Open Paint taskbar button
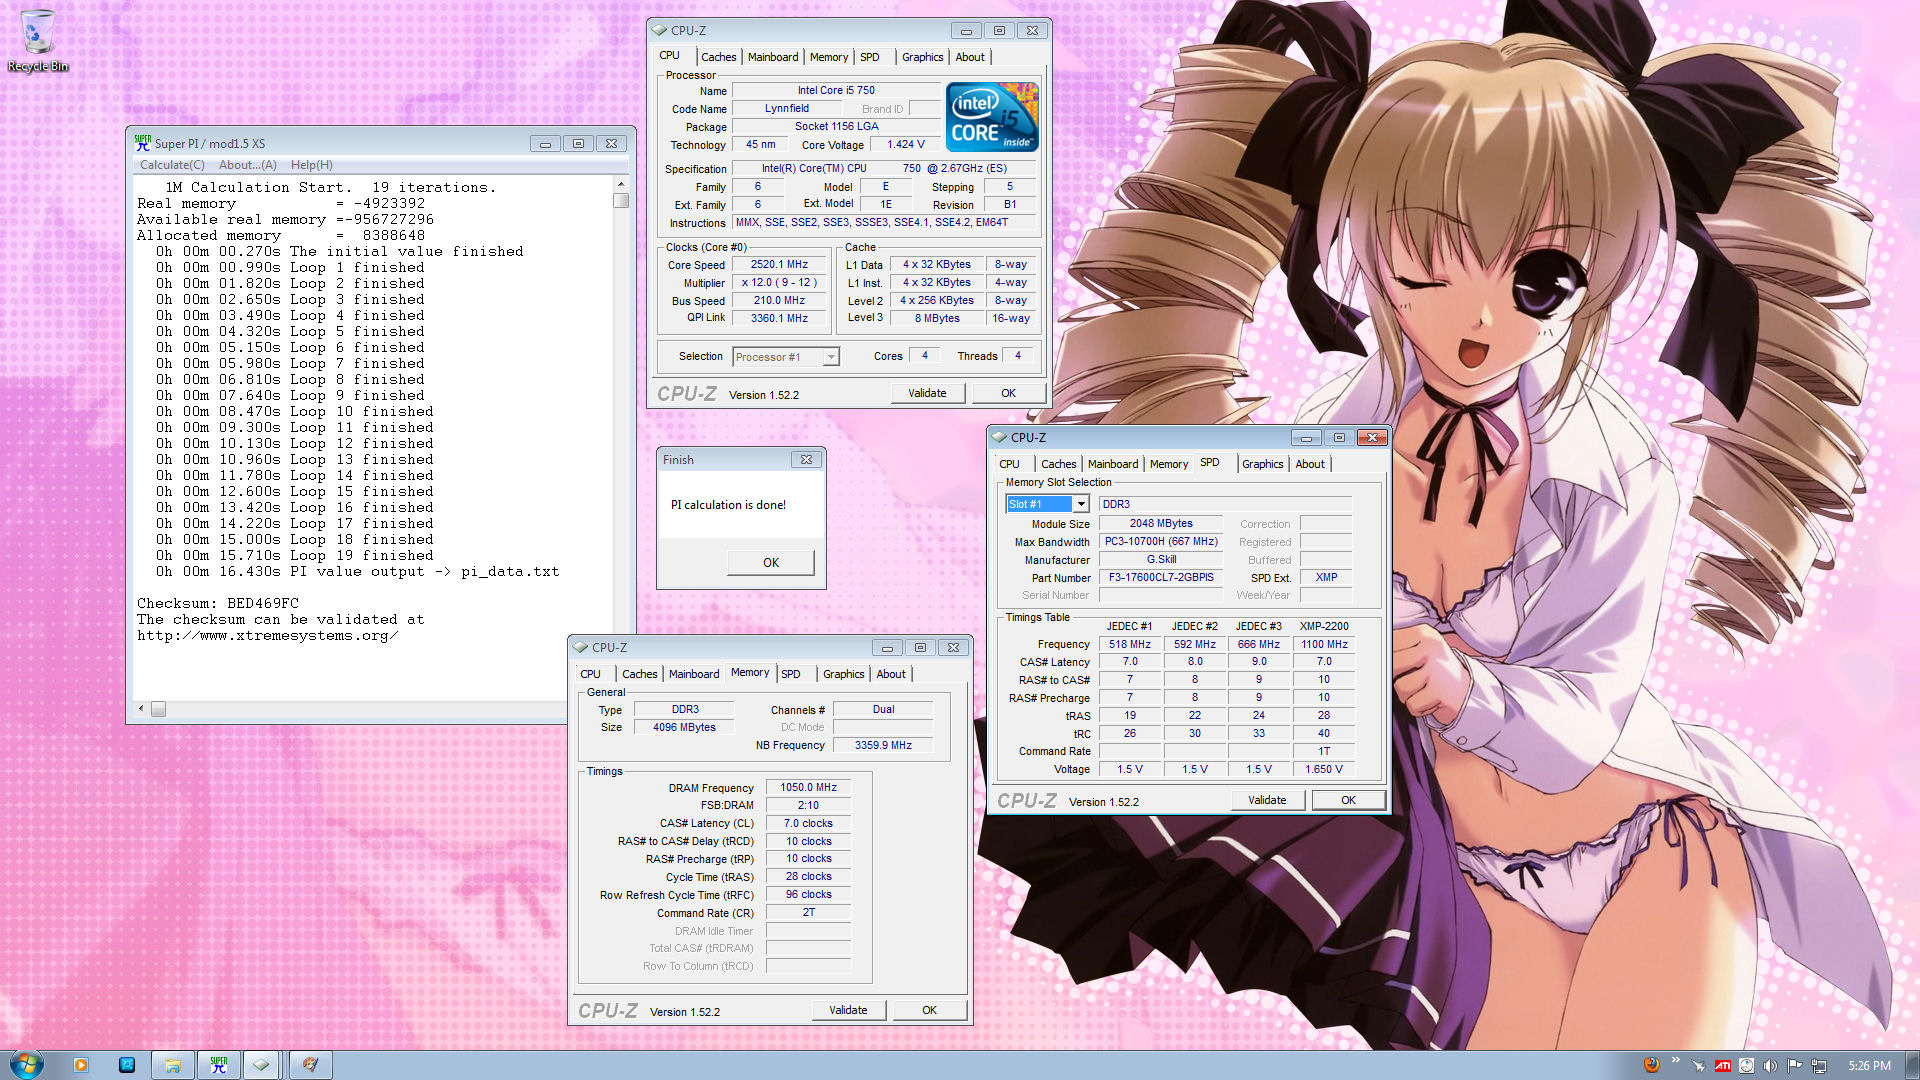This screenshot has height=1080, width=1920. pos(311,1065)
